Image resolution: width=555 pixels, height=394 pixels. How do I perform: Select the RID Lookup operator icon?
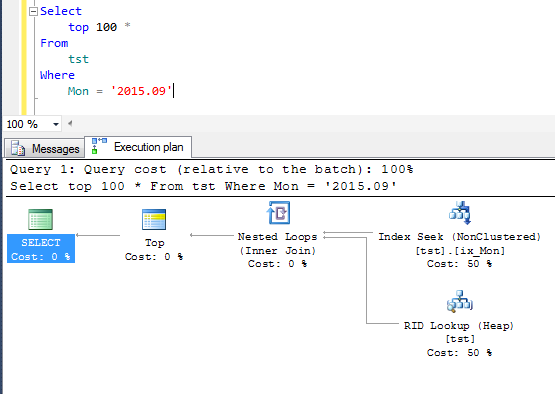tap(460, 302)
